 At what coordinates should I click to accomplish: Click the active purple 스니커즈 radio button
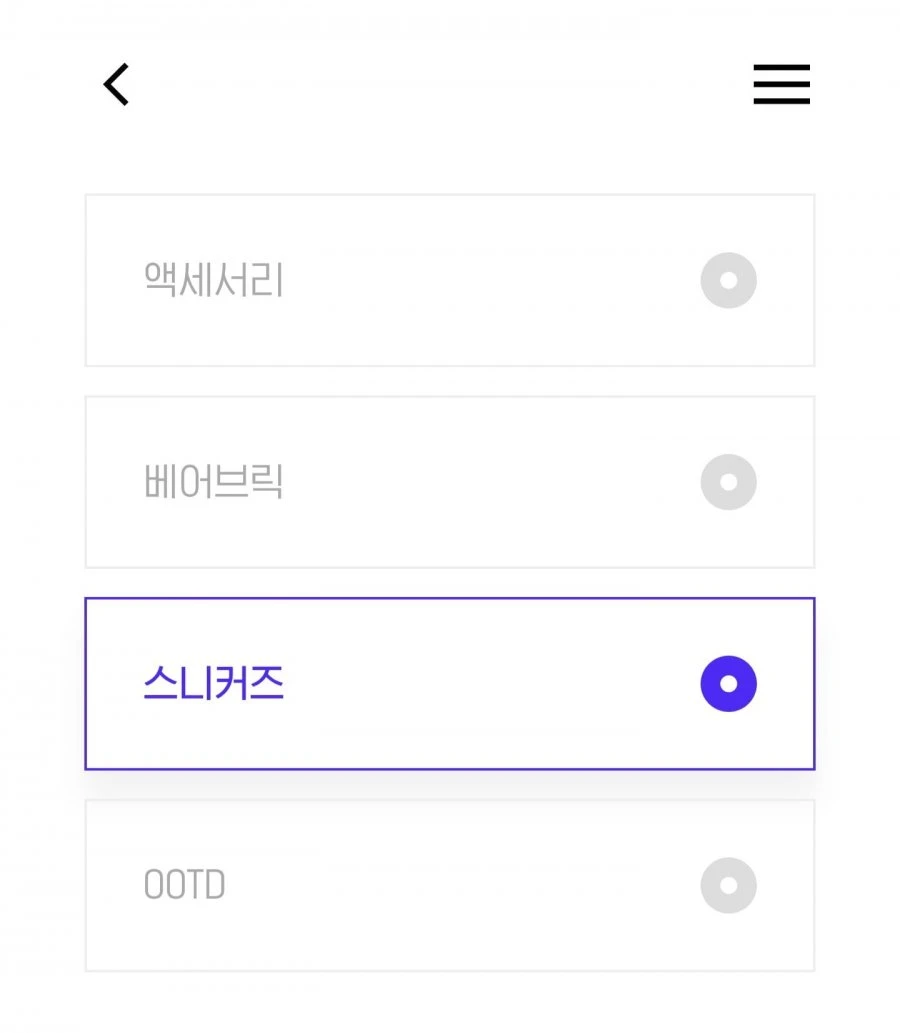coord(728,683)
